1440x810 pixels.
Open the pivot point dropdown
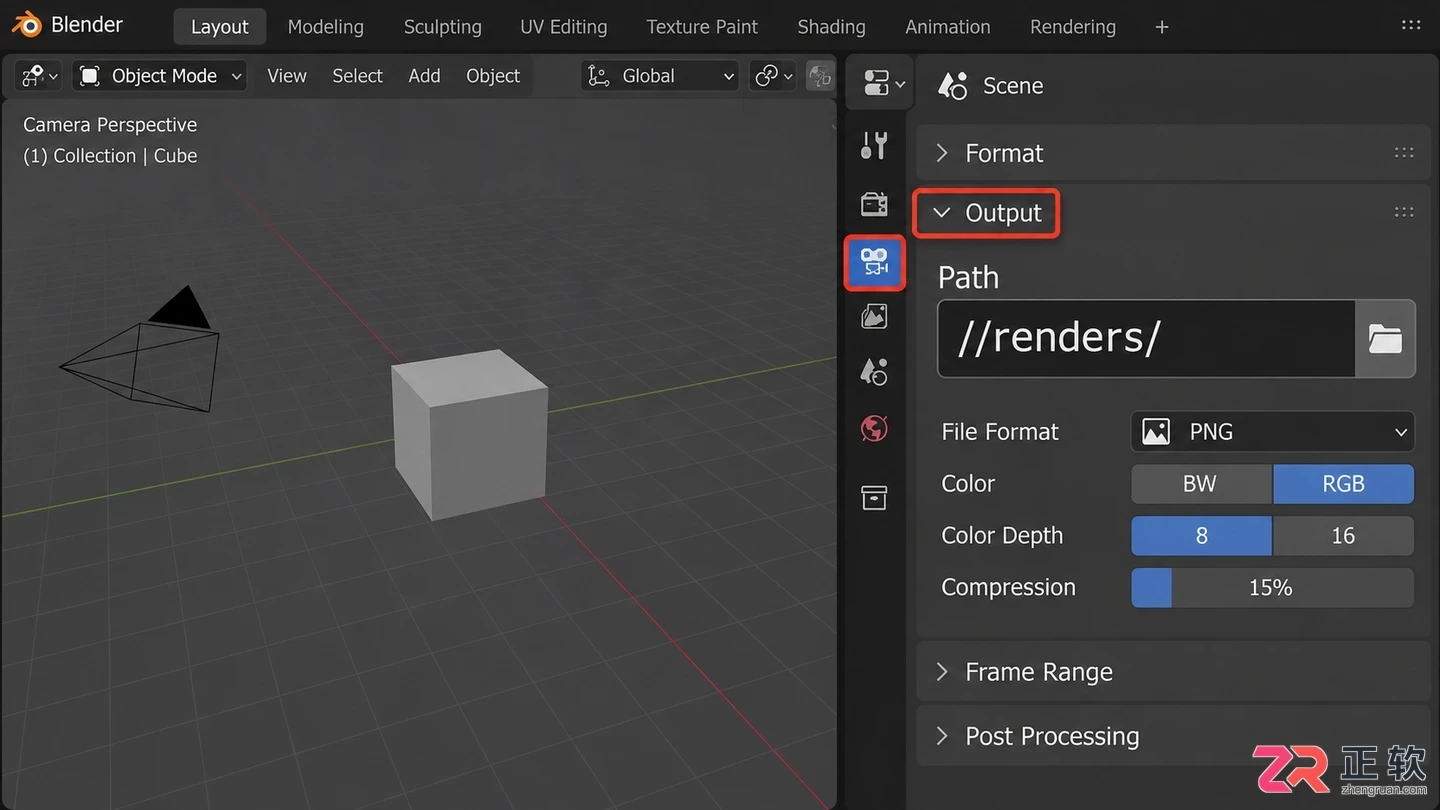coord(773,76)
